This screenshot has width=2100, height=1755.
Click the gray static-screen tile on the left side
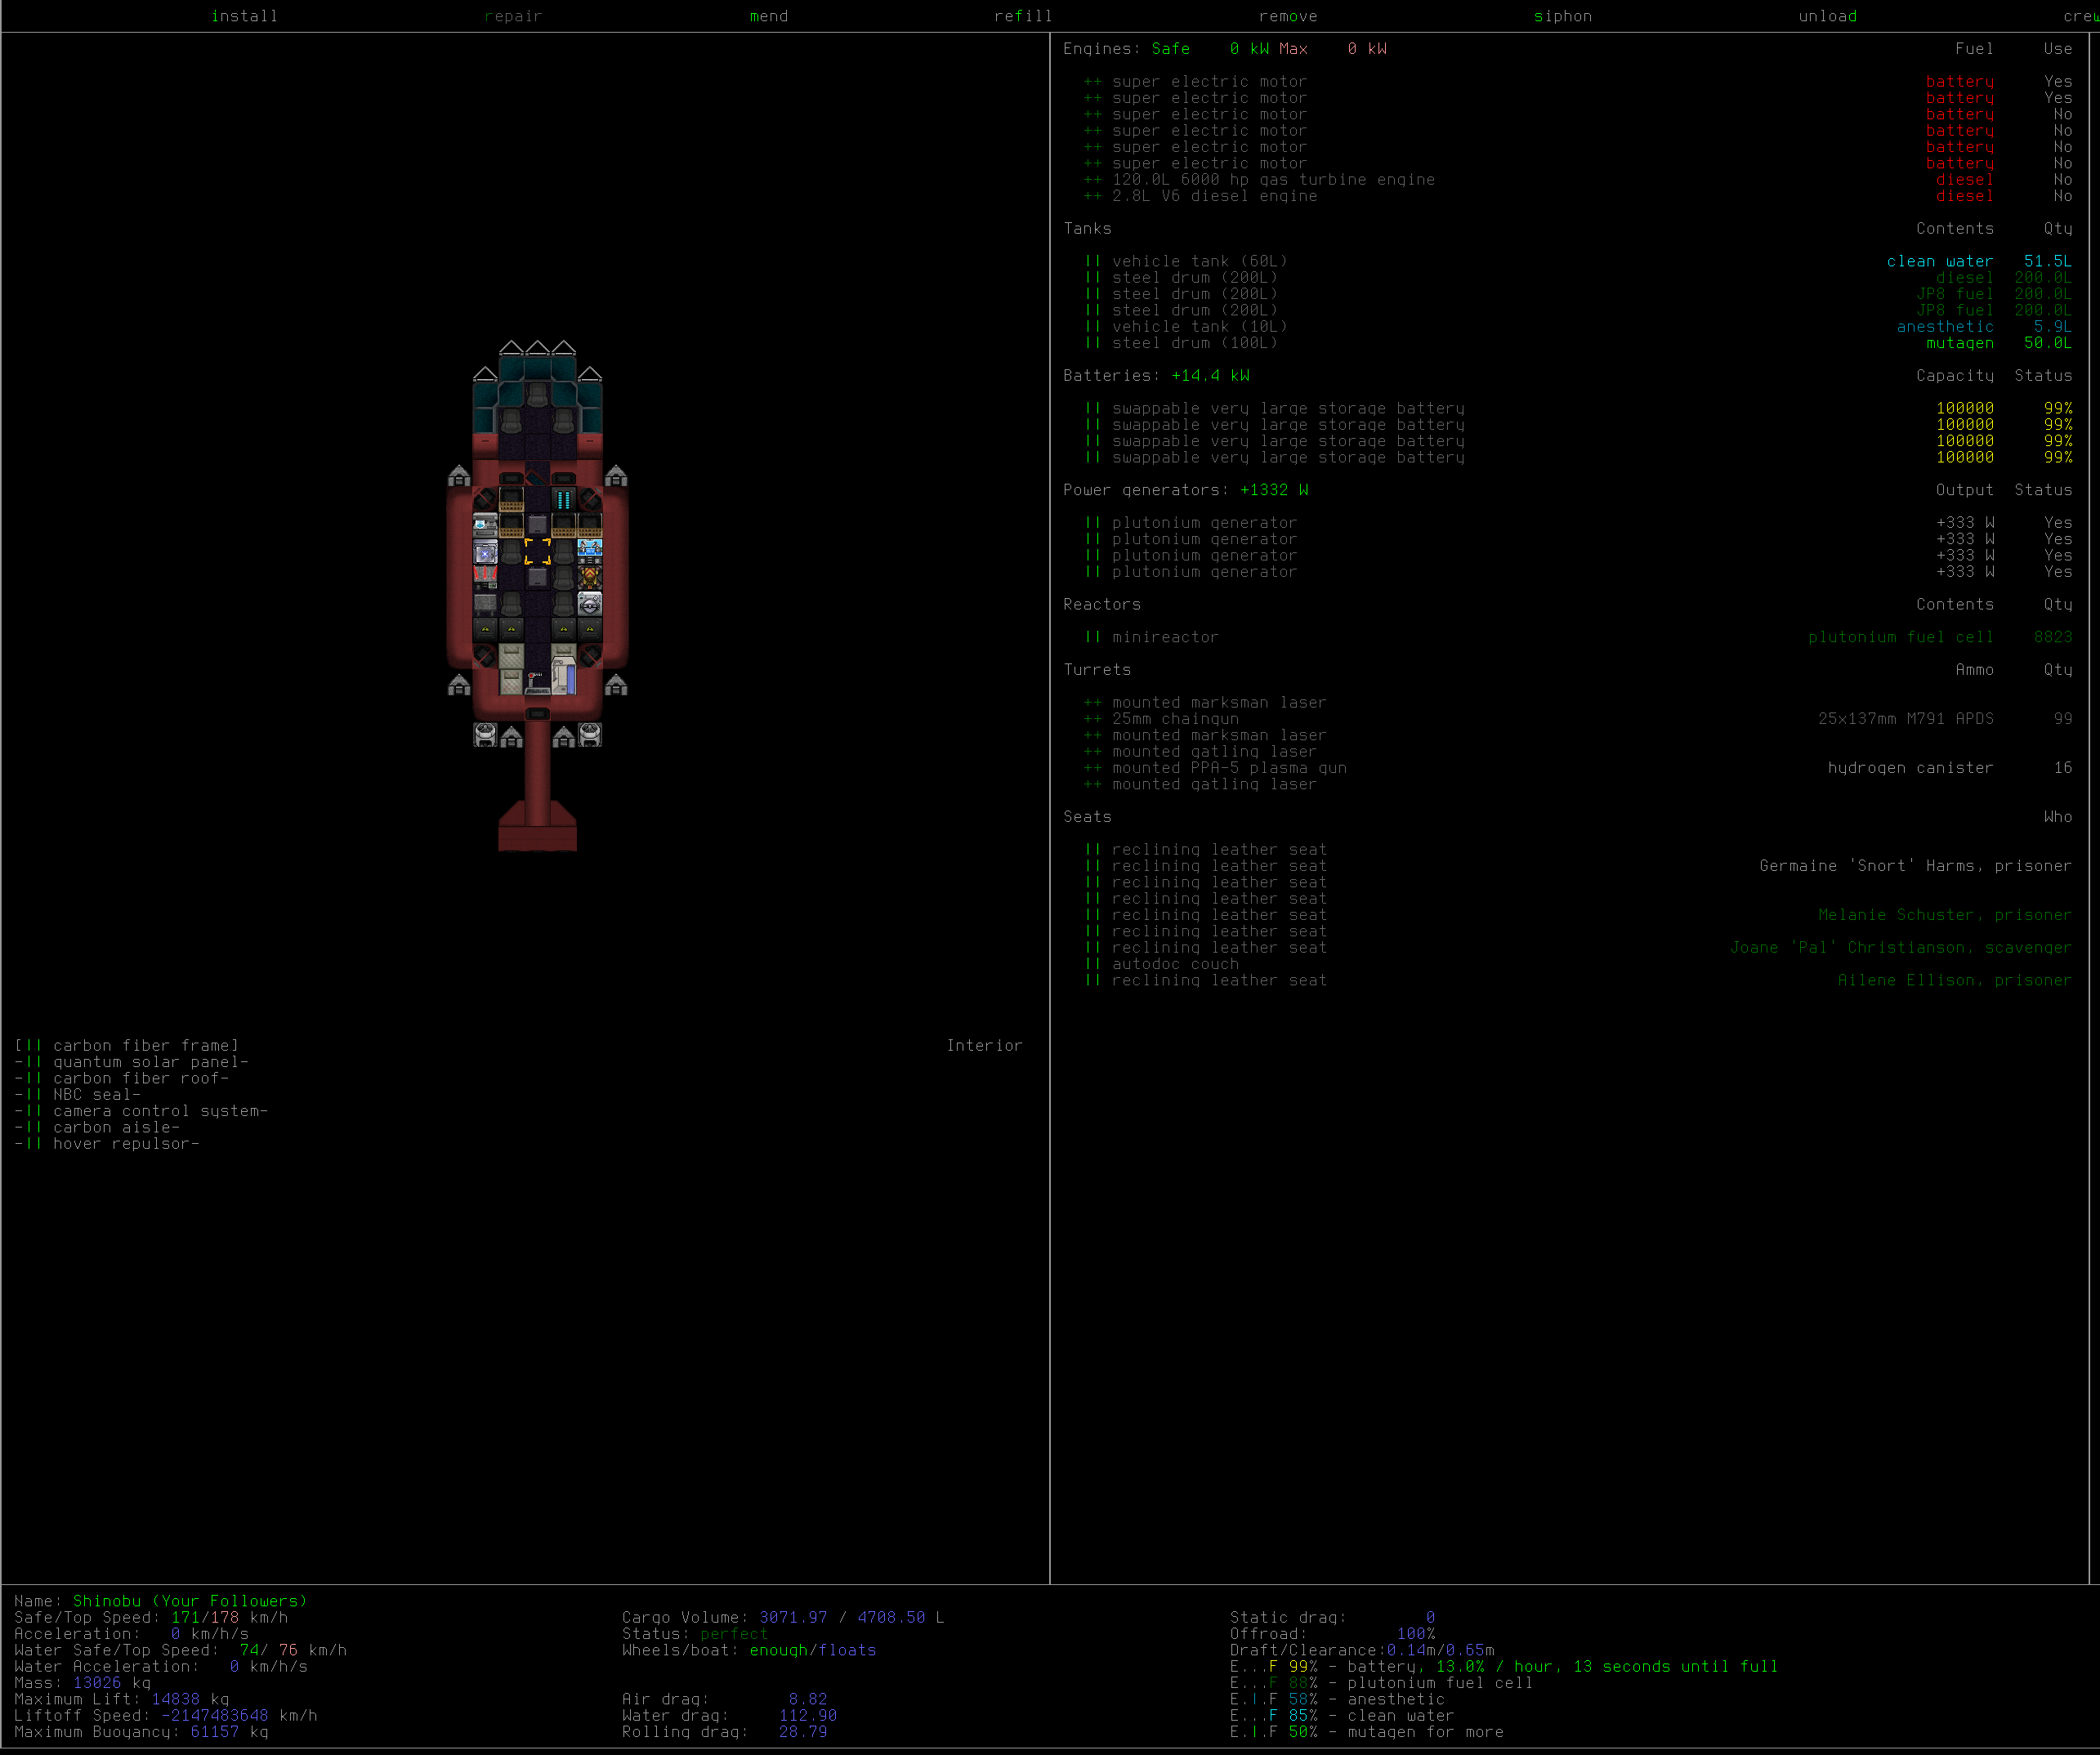point(485,603)
